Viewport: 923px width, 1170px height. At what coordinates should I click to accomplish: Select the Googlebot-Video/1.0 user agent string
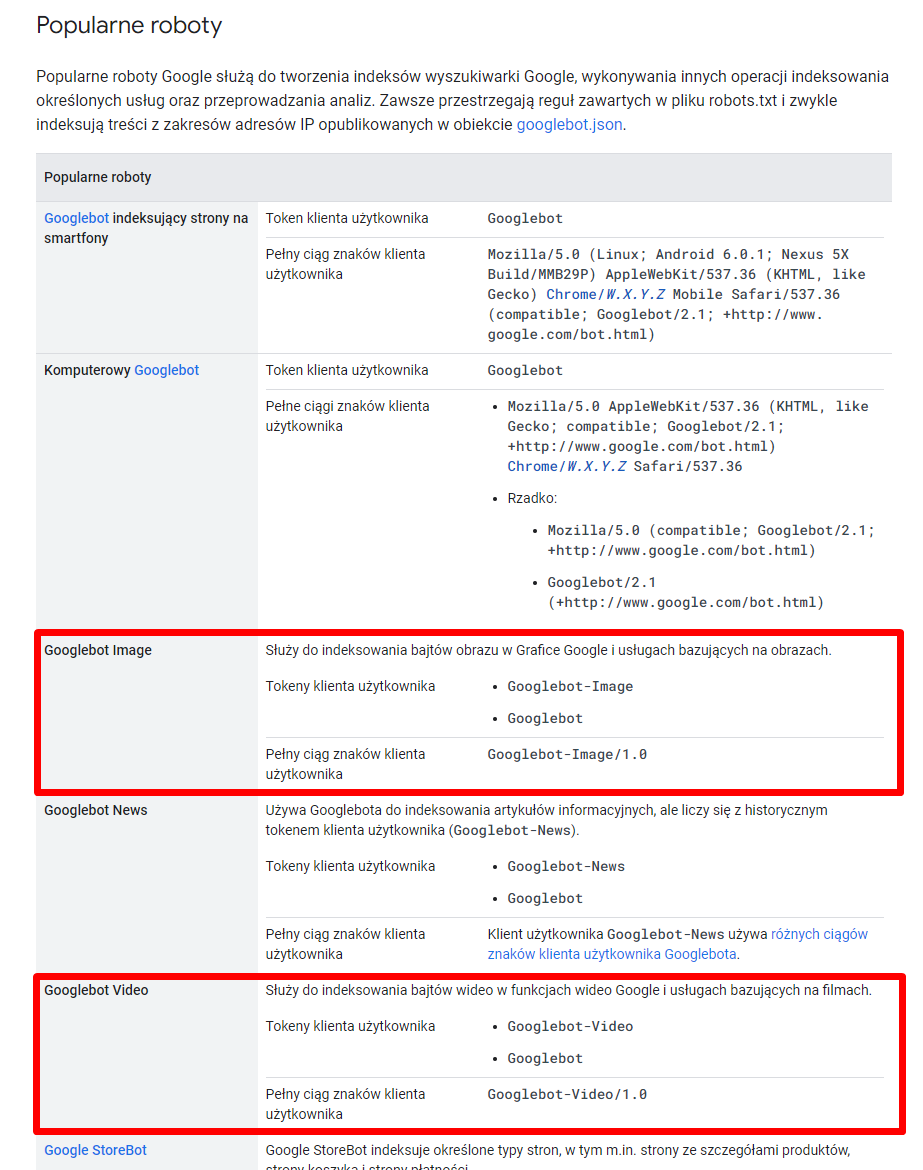click(567, 1094)
